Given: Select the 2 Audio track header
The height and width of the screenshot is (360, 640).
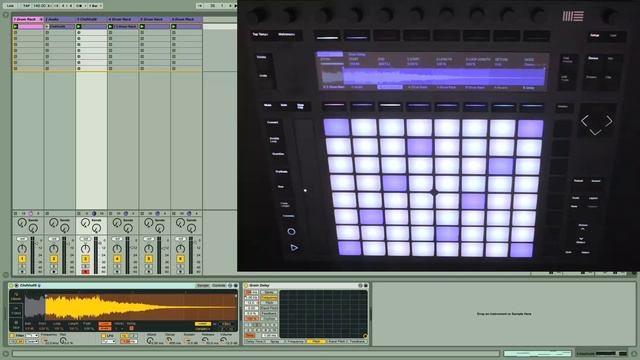Looking at the screenshot, I should (60, 19).
